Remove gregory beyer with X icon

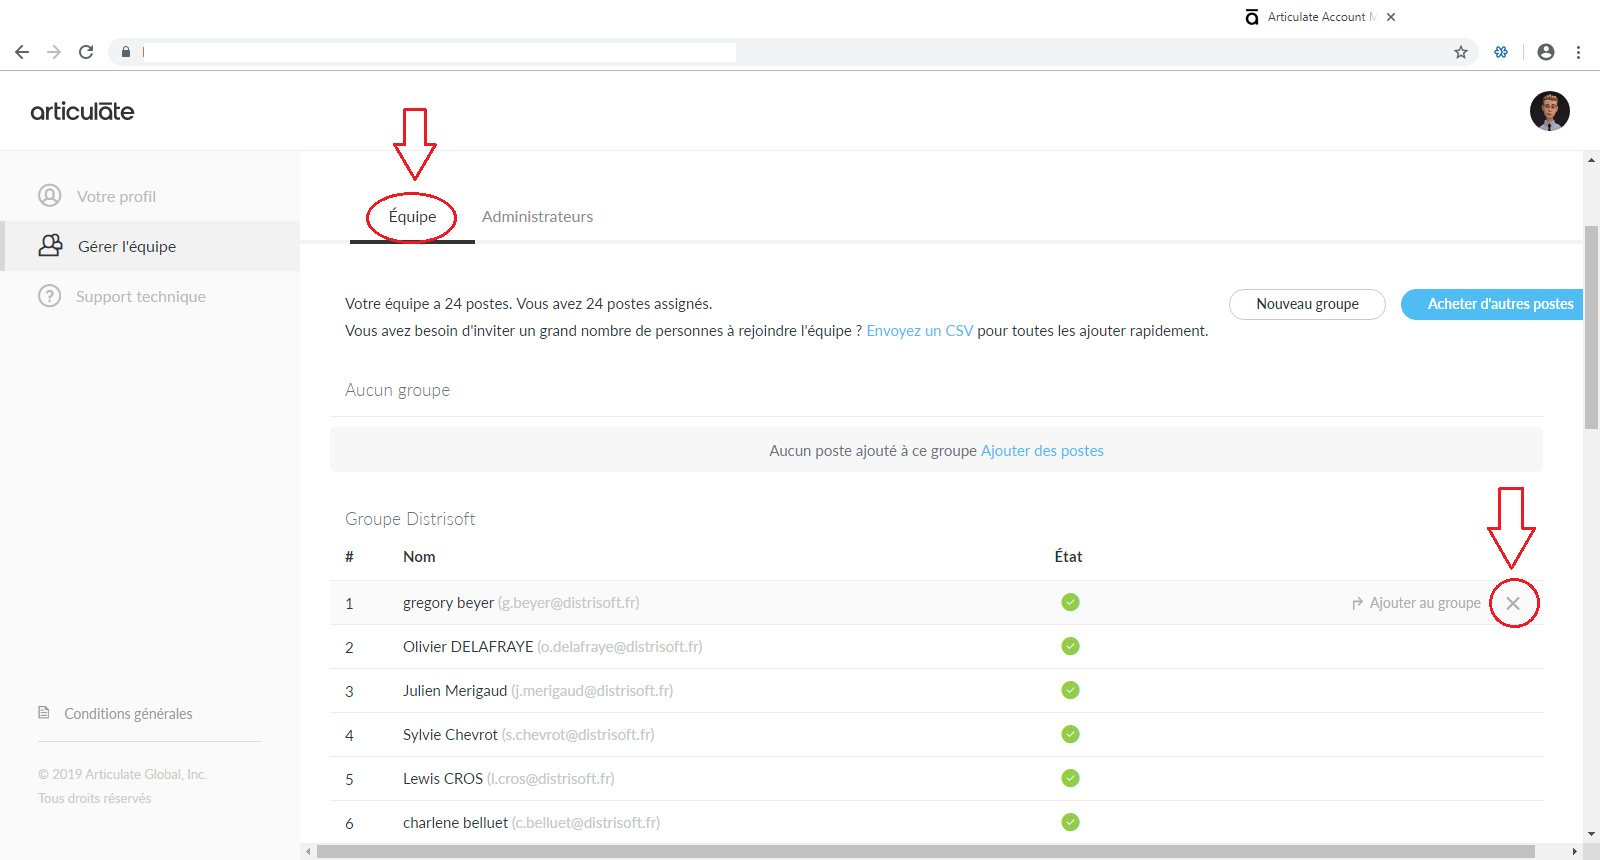coord(1513,603)
